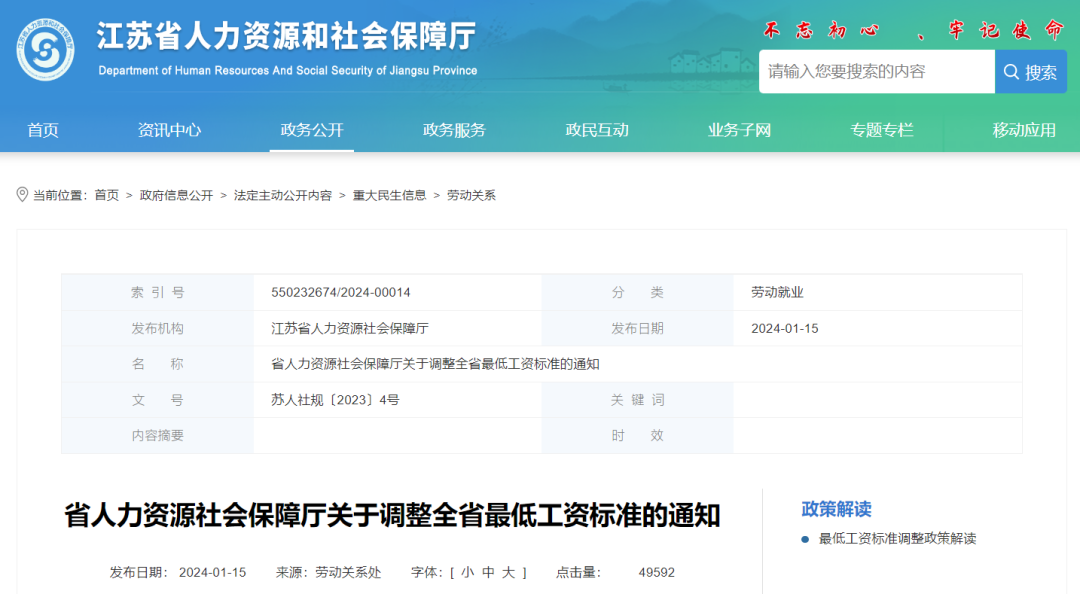
Task: Set font size to 大 (large)
Action: coord(509,573)
